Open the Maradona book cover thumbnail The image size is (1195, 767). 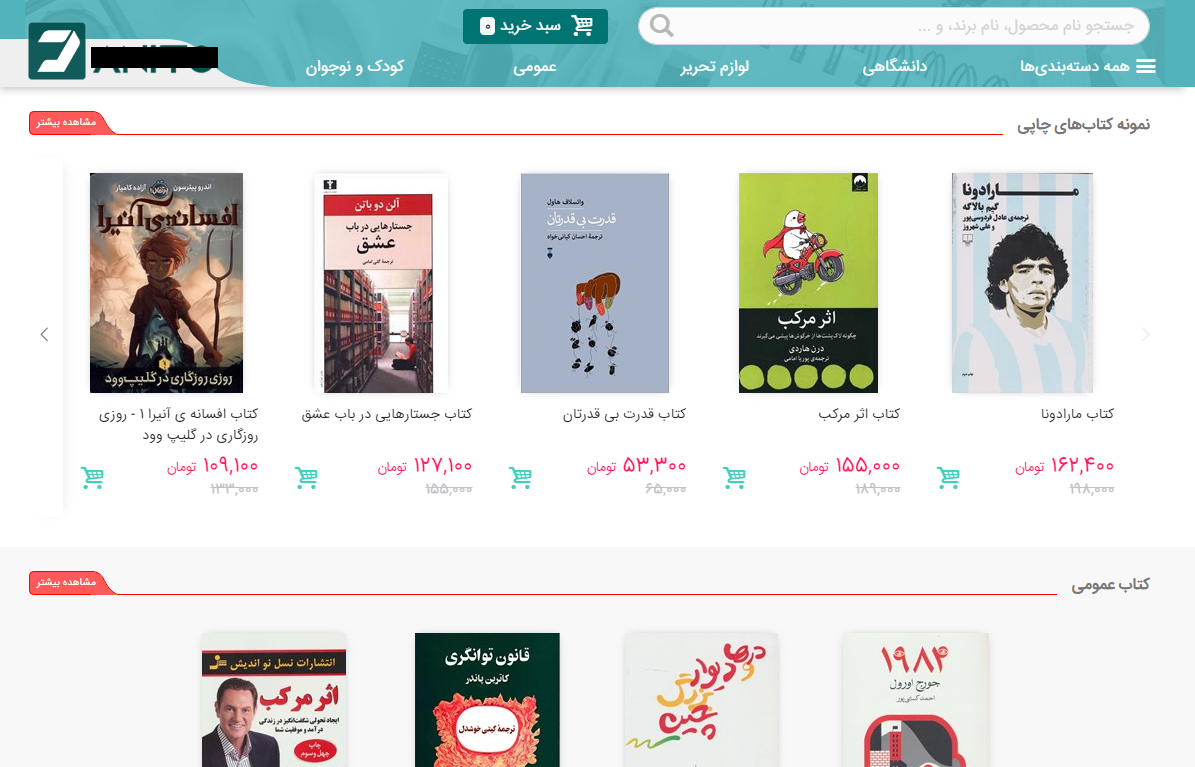pyautogui.click(x=1022, y=283)
